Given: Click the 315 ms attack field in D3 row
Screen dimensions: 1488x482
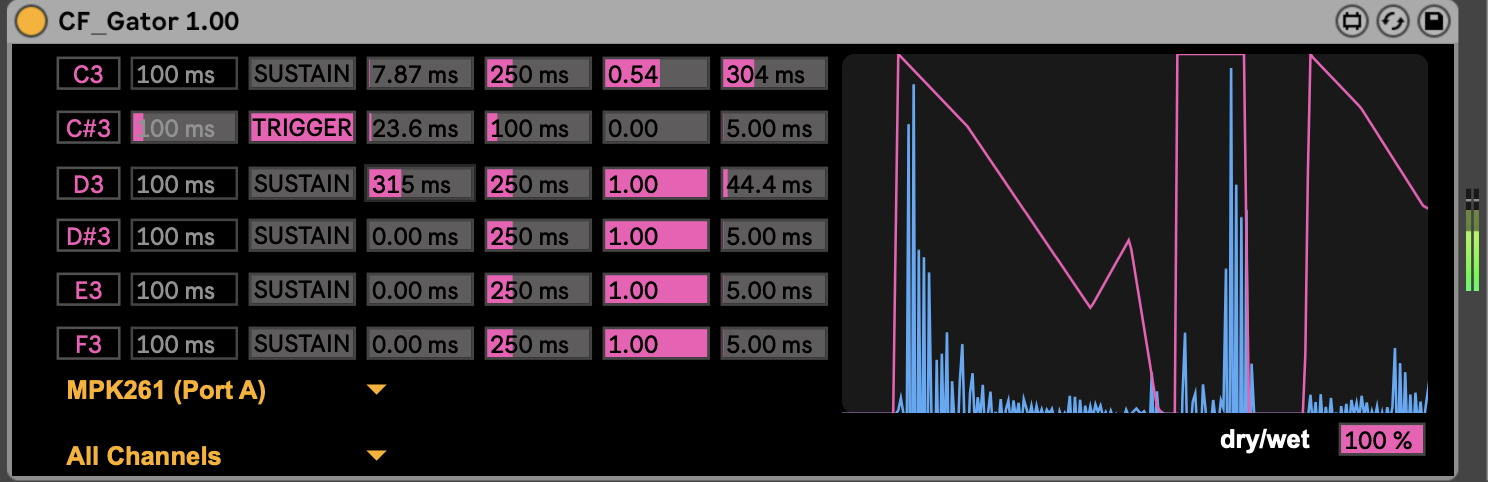Looking at the screenshot, I should pos(419,184).
